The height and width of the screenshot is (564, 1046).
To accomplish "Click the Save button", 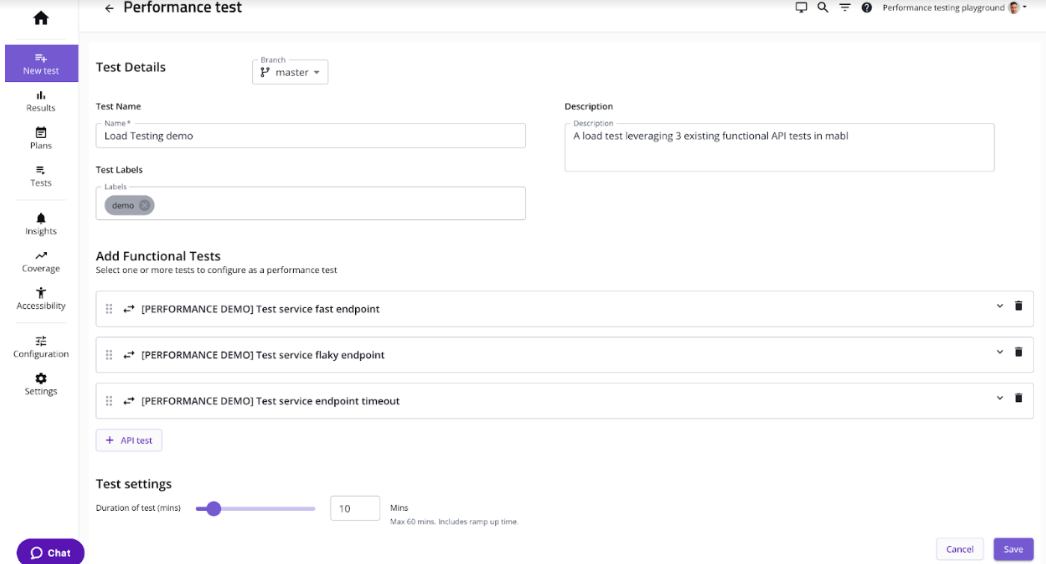I will point(1013,549).
